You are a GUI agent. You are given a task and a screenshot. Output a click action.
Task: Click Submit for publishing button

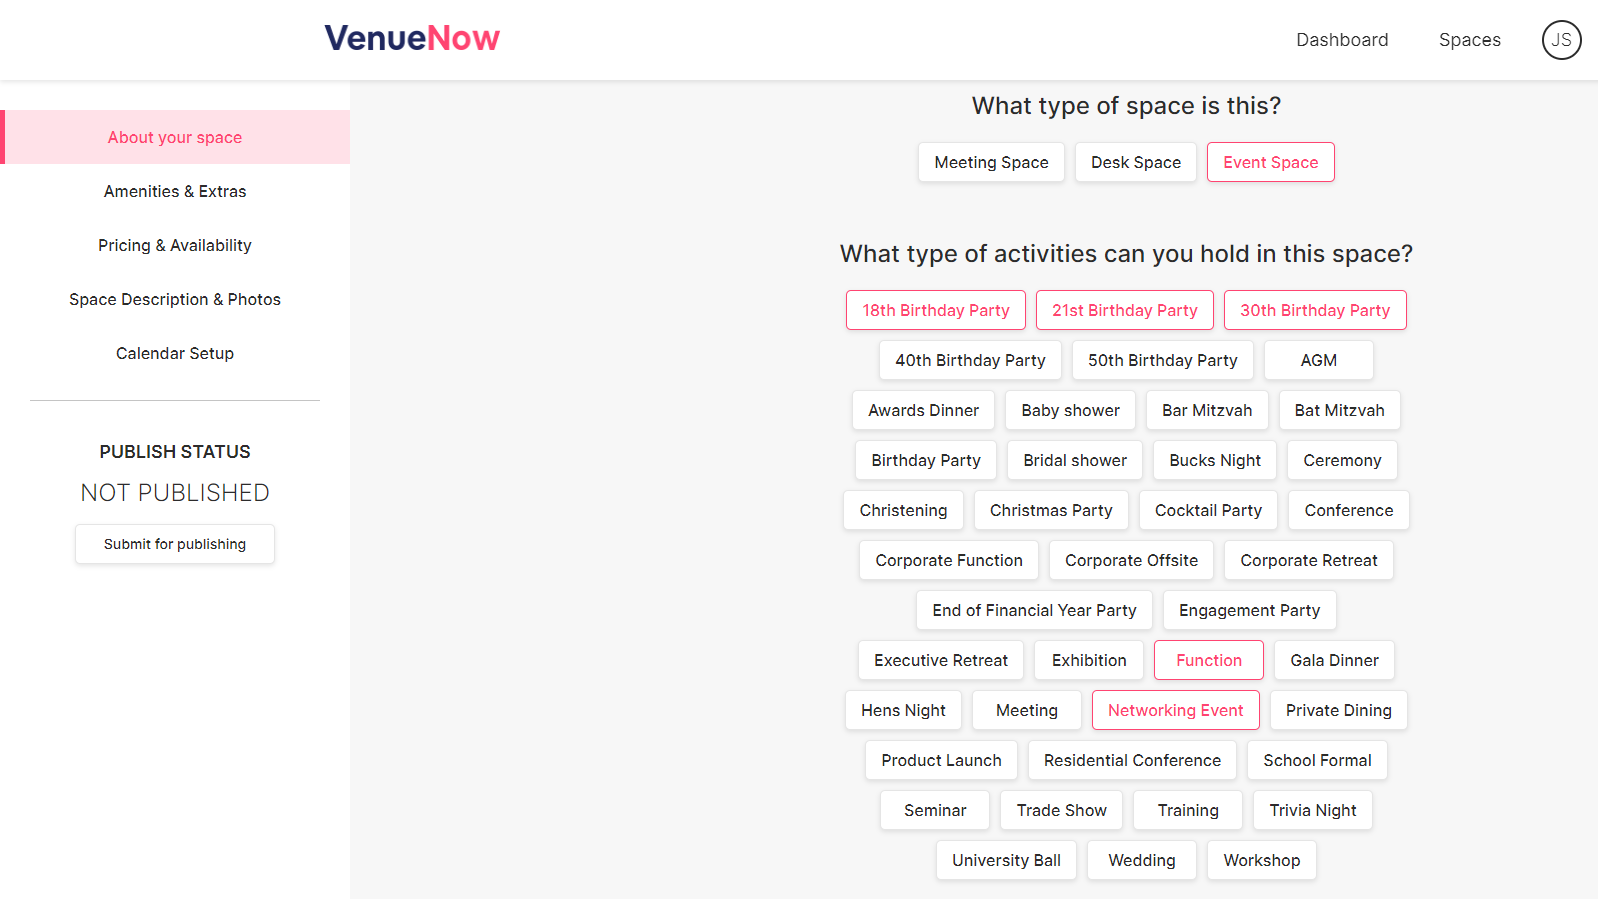coord(175,544)
